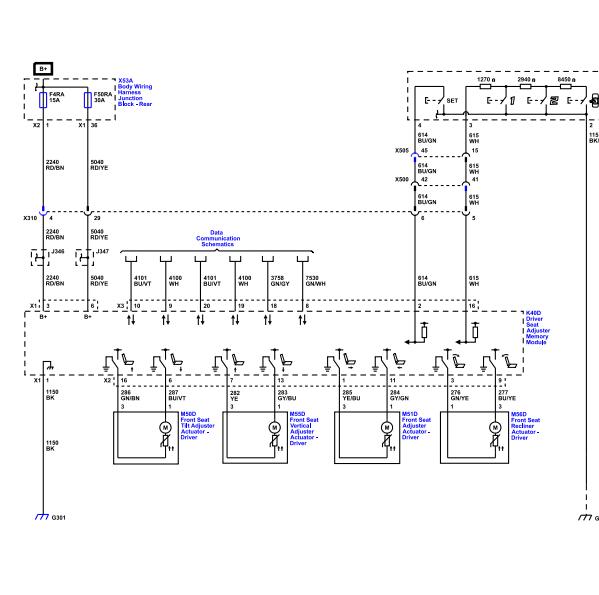Click the 285 YE/BU wire label
The width and height of the screenshot is (599, 595).
pos(351,395)
